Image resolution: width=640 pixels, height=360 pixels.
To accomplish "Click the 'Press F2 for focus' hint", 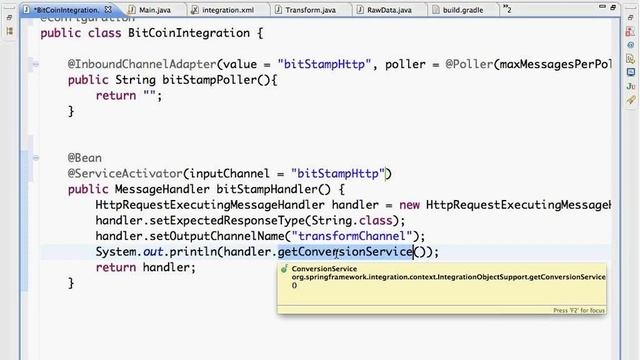I will [x=579, y=311].
